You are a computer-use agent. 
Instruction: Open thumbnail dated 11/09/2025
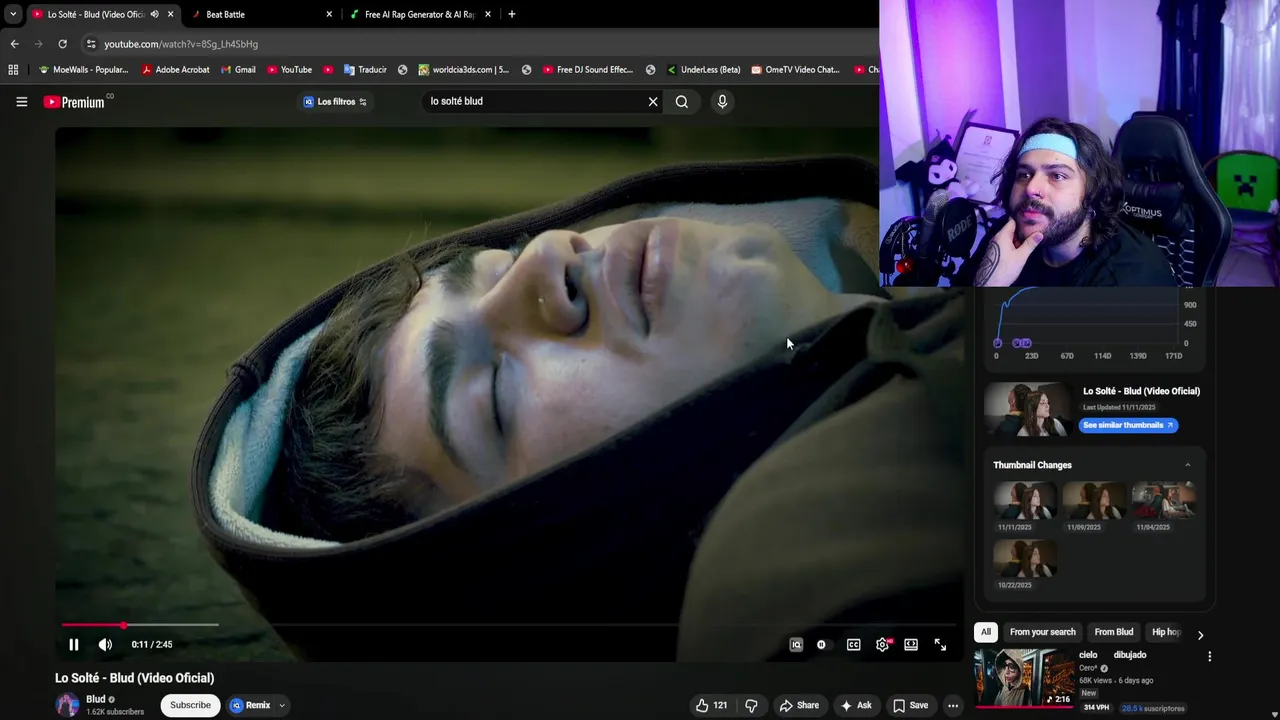tap(1094, 500)
